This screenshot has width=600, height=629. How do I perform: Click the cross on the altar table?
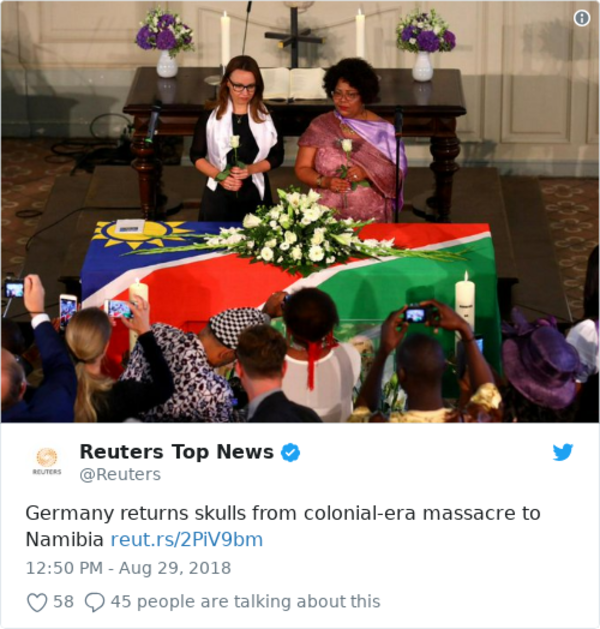coord(294,37)
